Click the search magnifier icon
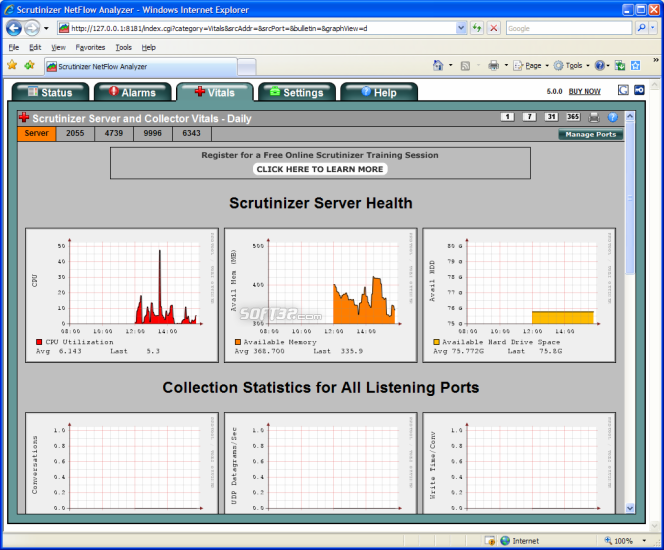Image resolution: width=664 pixels, height=550 pixels. point(642,28)
